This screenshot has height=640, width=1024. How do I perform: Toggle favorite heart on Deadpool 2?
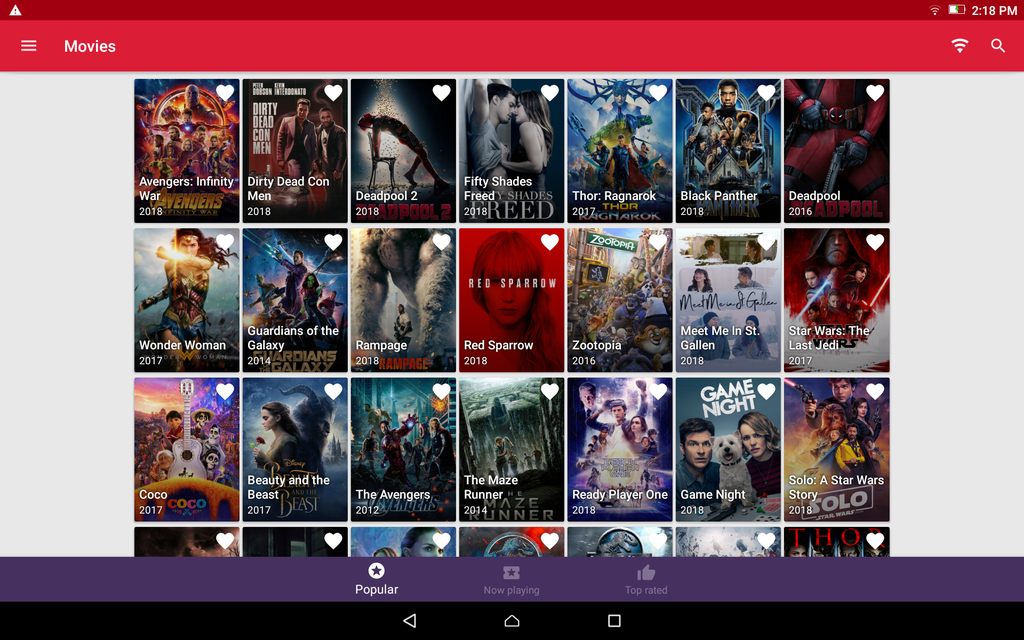click(x=441, y=93)
